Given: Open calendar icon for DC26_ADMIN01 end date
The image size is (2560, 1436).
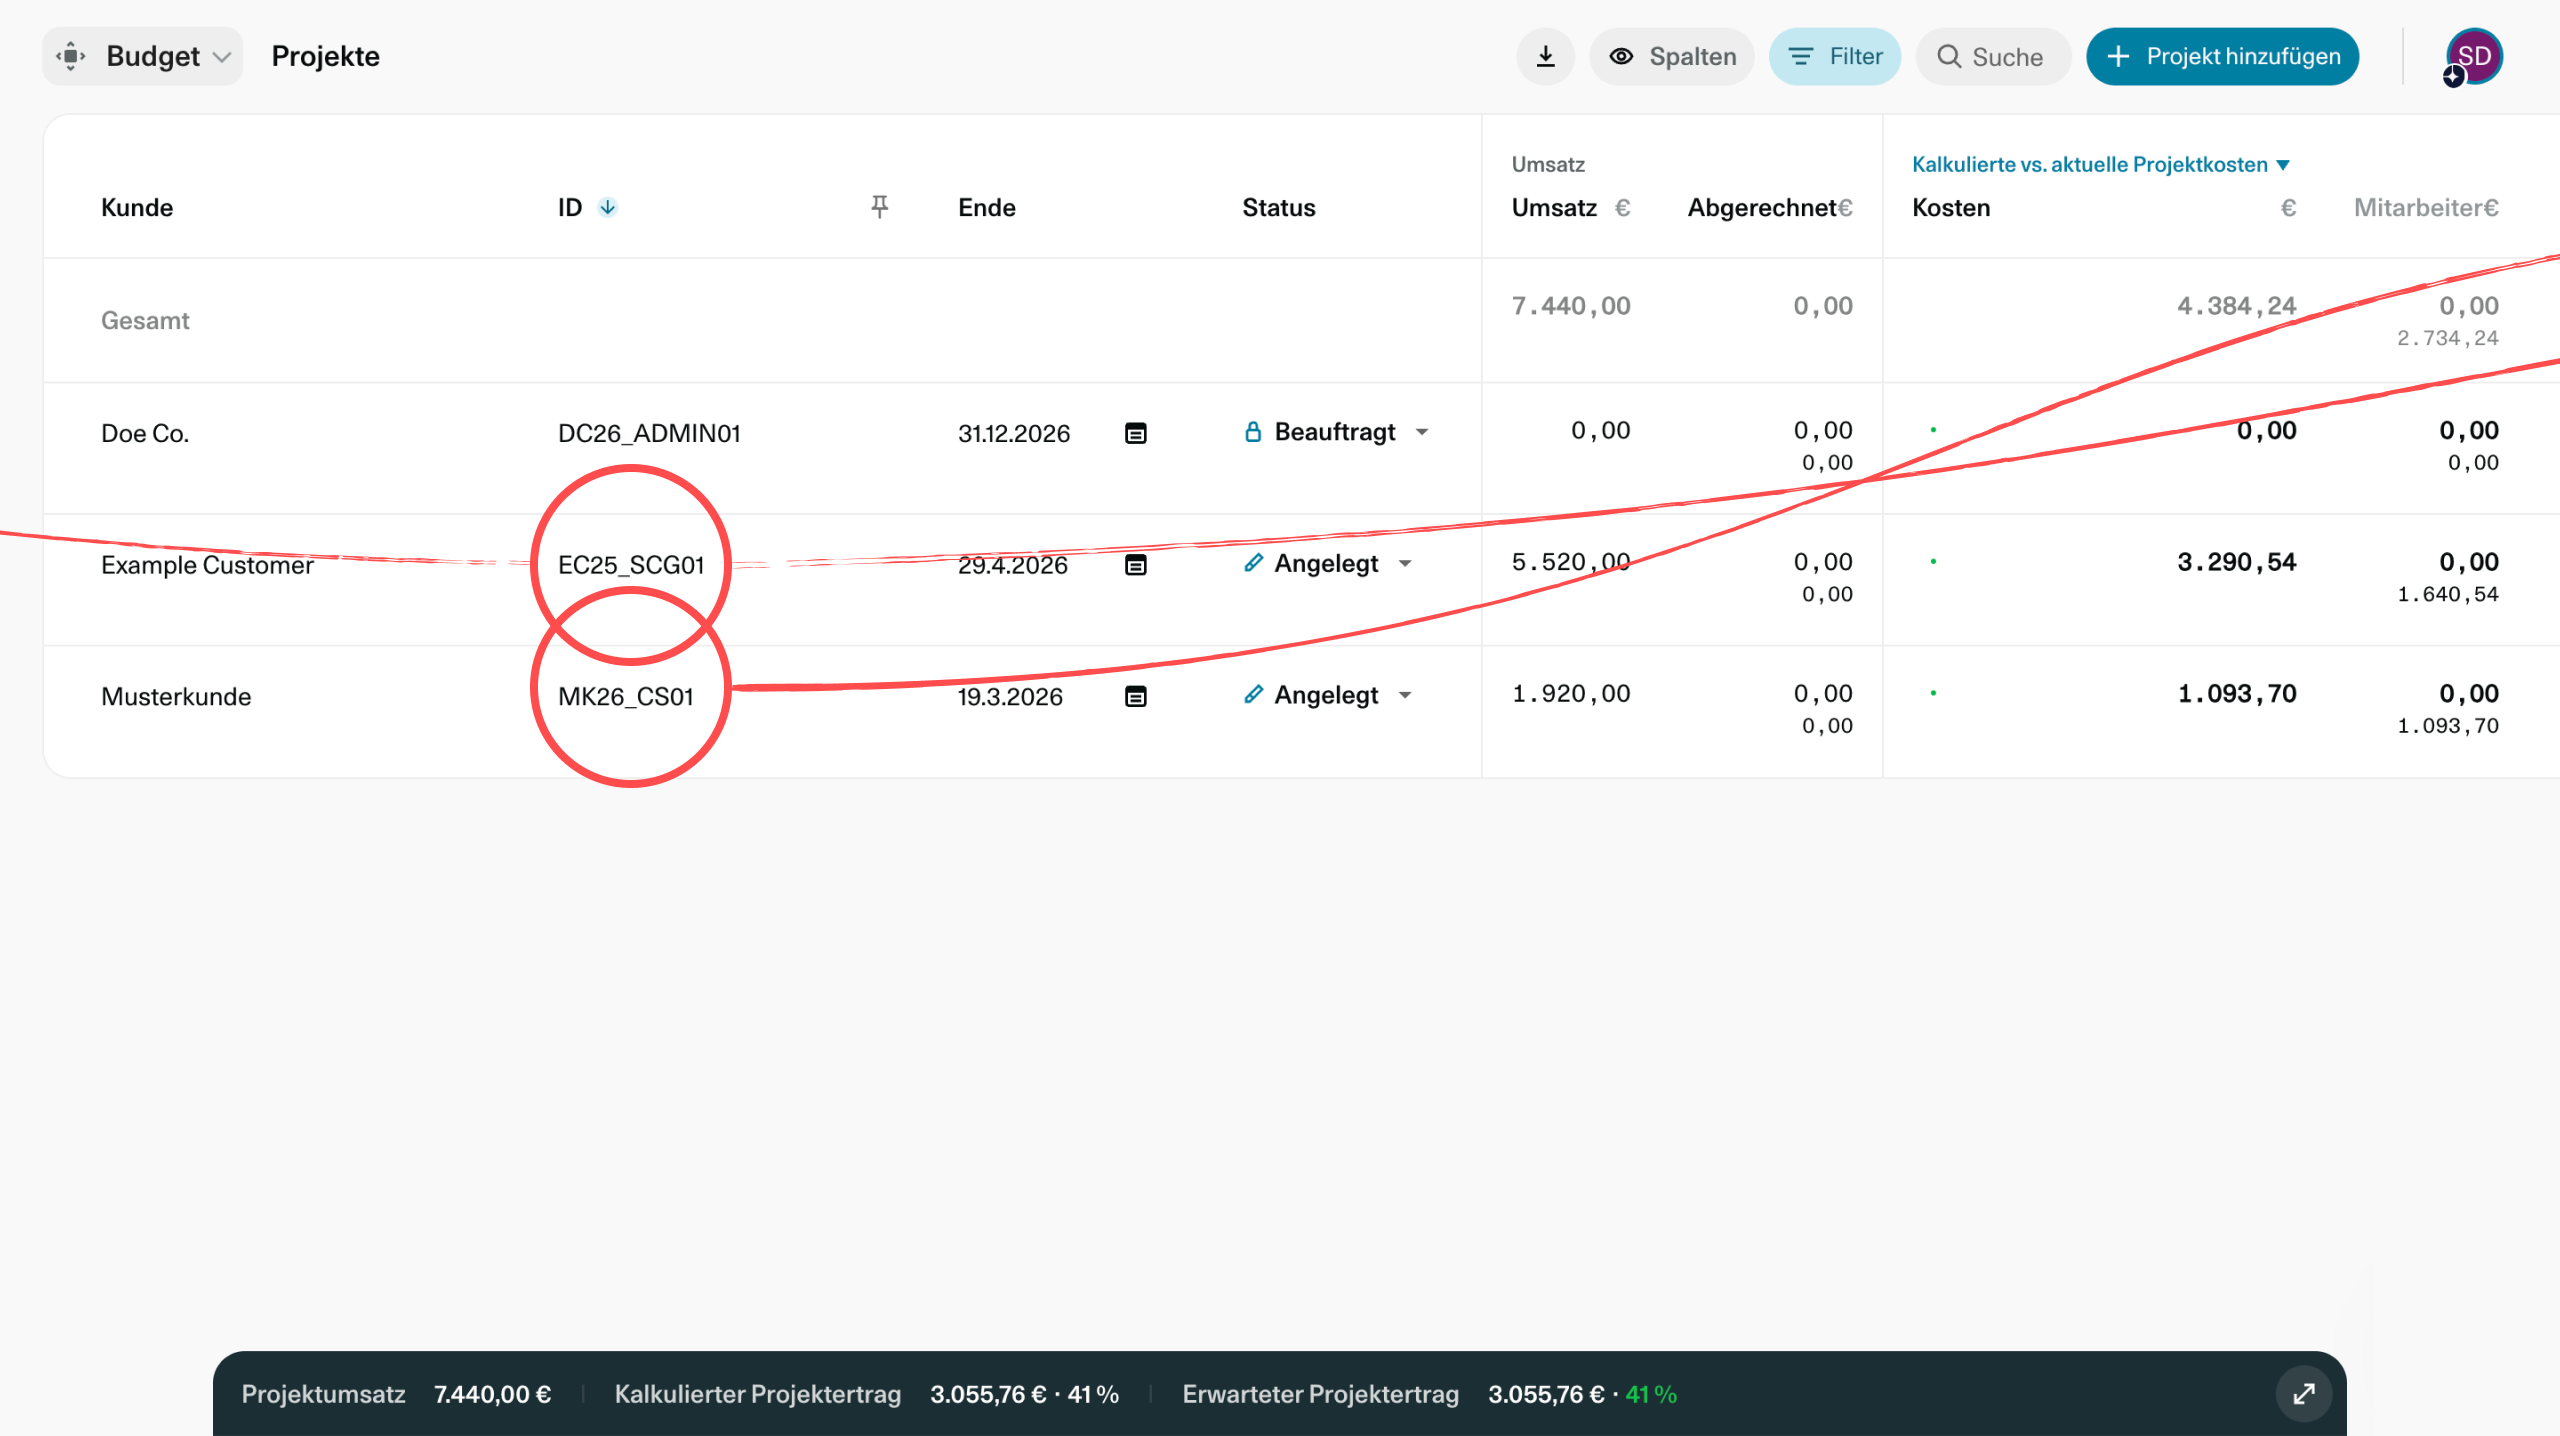Looking at the screenshot, I should coord(1135,433).
